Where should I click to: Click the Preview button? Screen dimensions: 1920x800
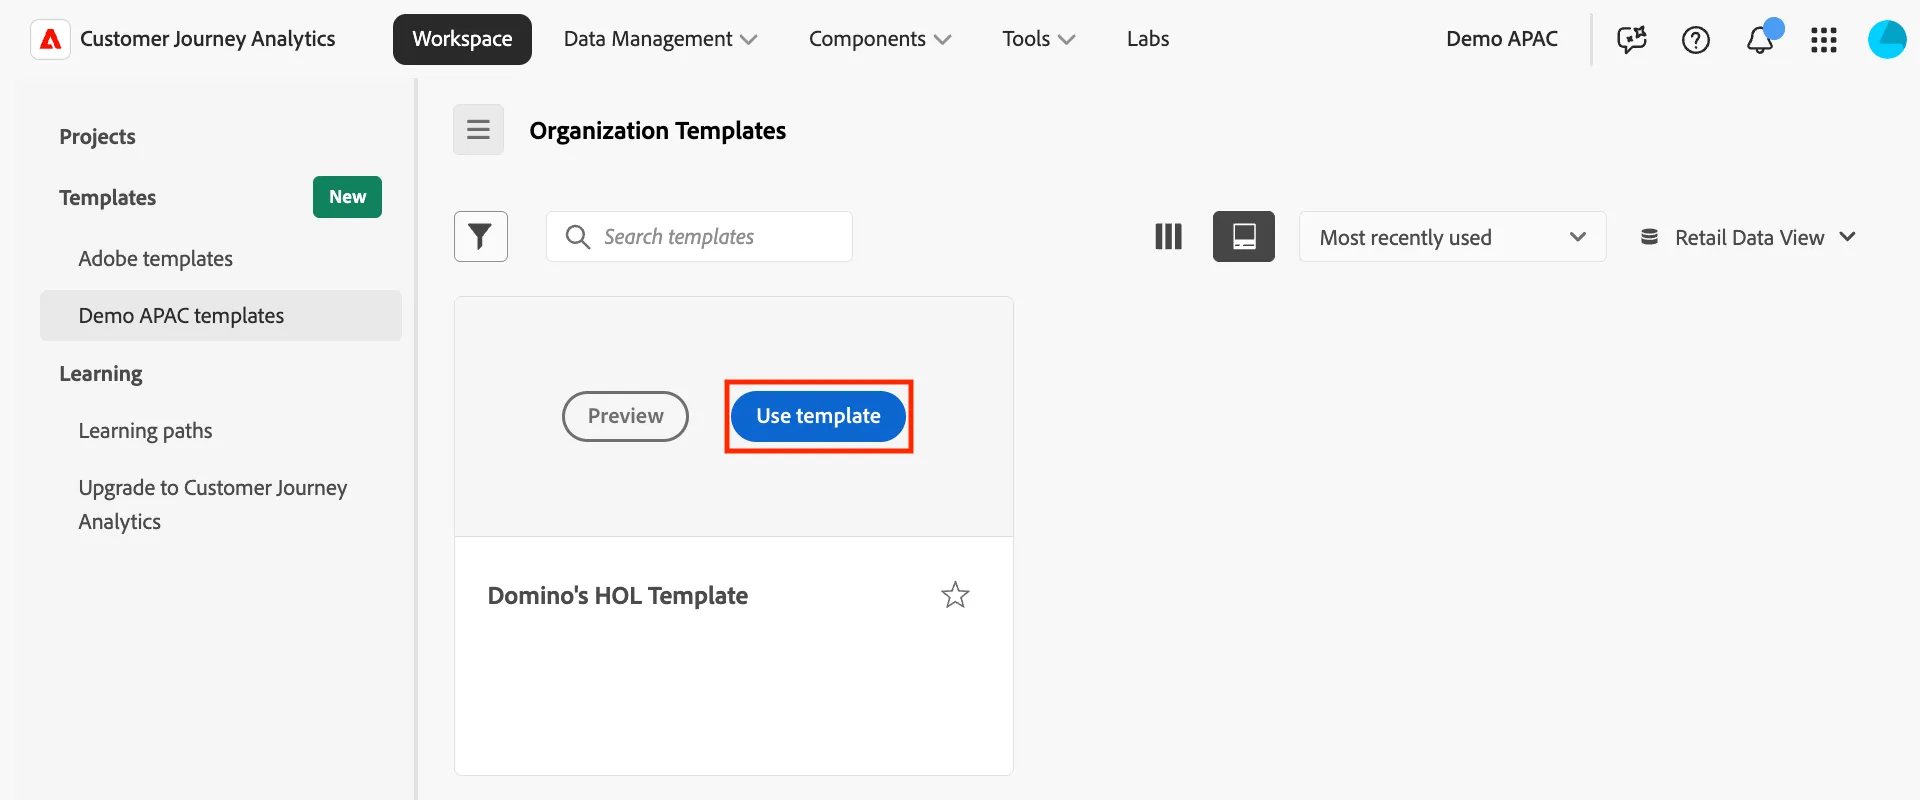pos(625,416)
